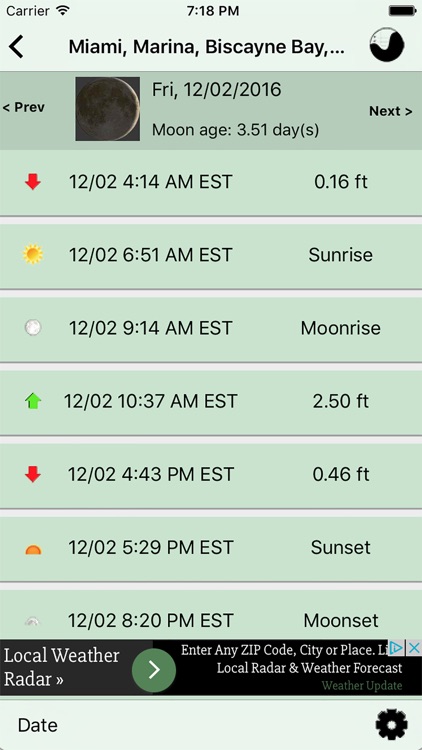The width and height of the screenshot is (422, 750).
Task: Tap the moonset icon at 8:20 PM
Action: pos(33,622)
